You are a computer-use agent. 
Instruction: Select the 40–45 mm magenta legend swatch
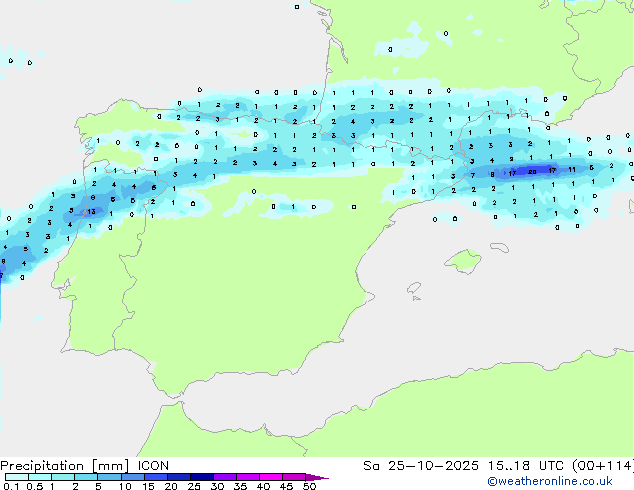point(271,477)
